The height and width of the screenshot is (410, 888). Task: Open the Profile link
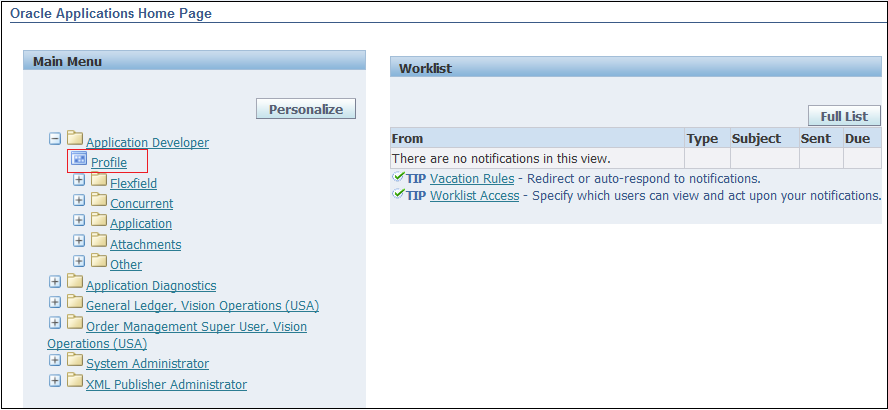pyautogui.click(x=109, y=163)
